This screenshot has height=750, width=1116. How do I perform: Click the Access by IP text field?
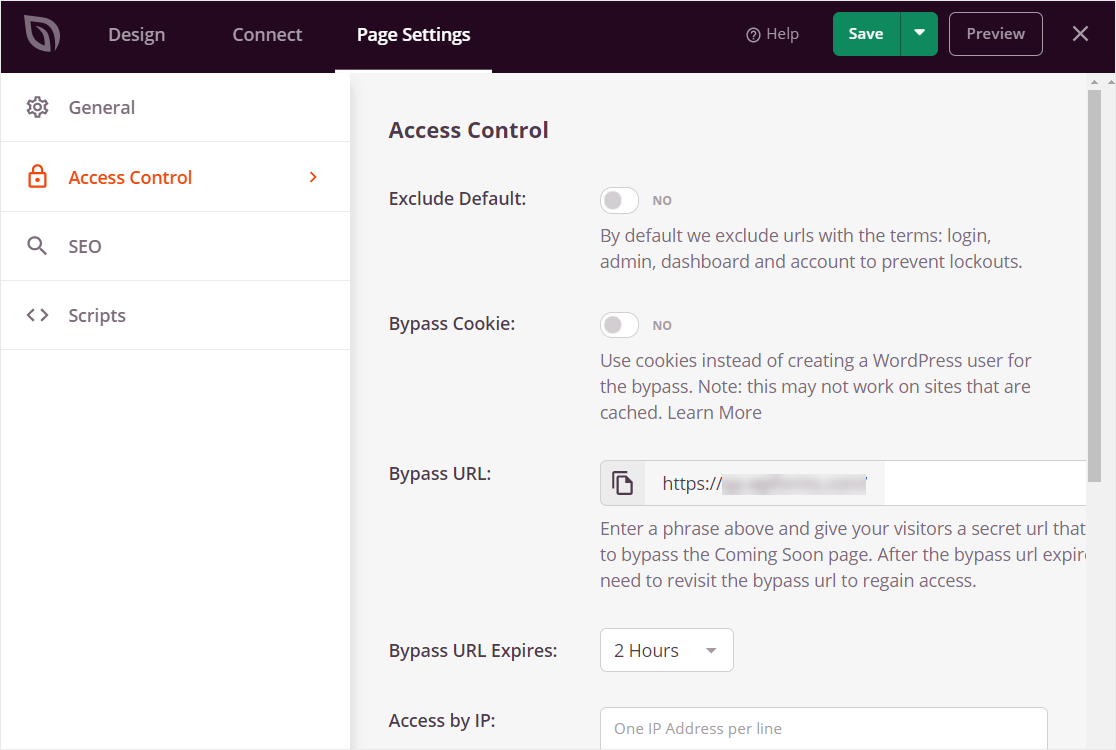coord(823,728)
